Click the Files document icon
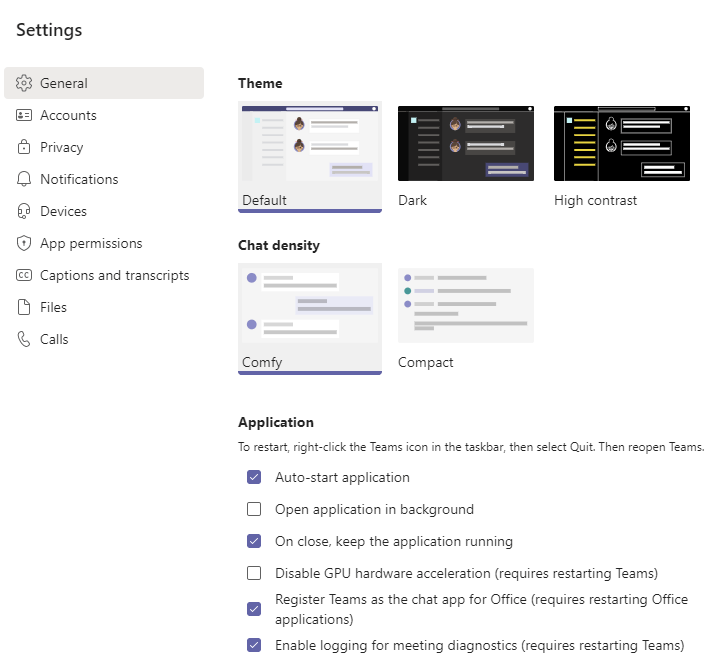720x665 pixels. [x=24, y=307]
